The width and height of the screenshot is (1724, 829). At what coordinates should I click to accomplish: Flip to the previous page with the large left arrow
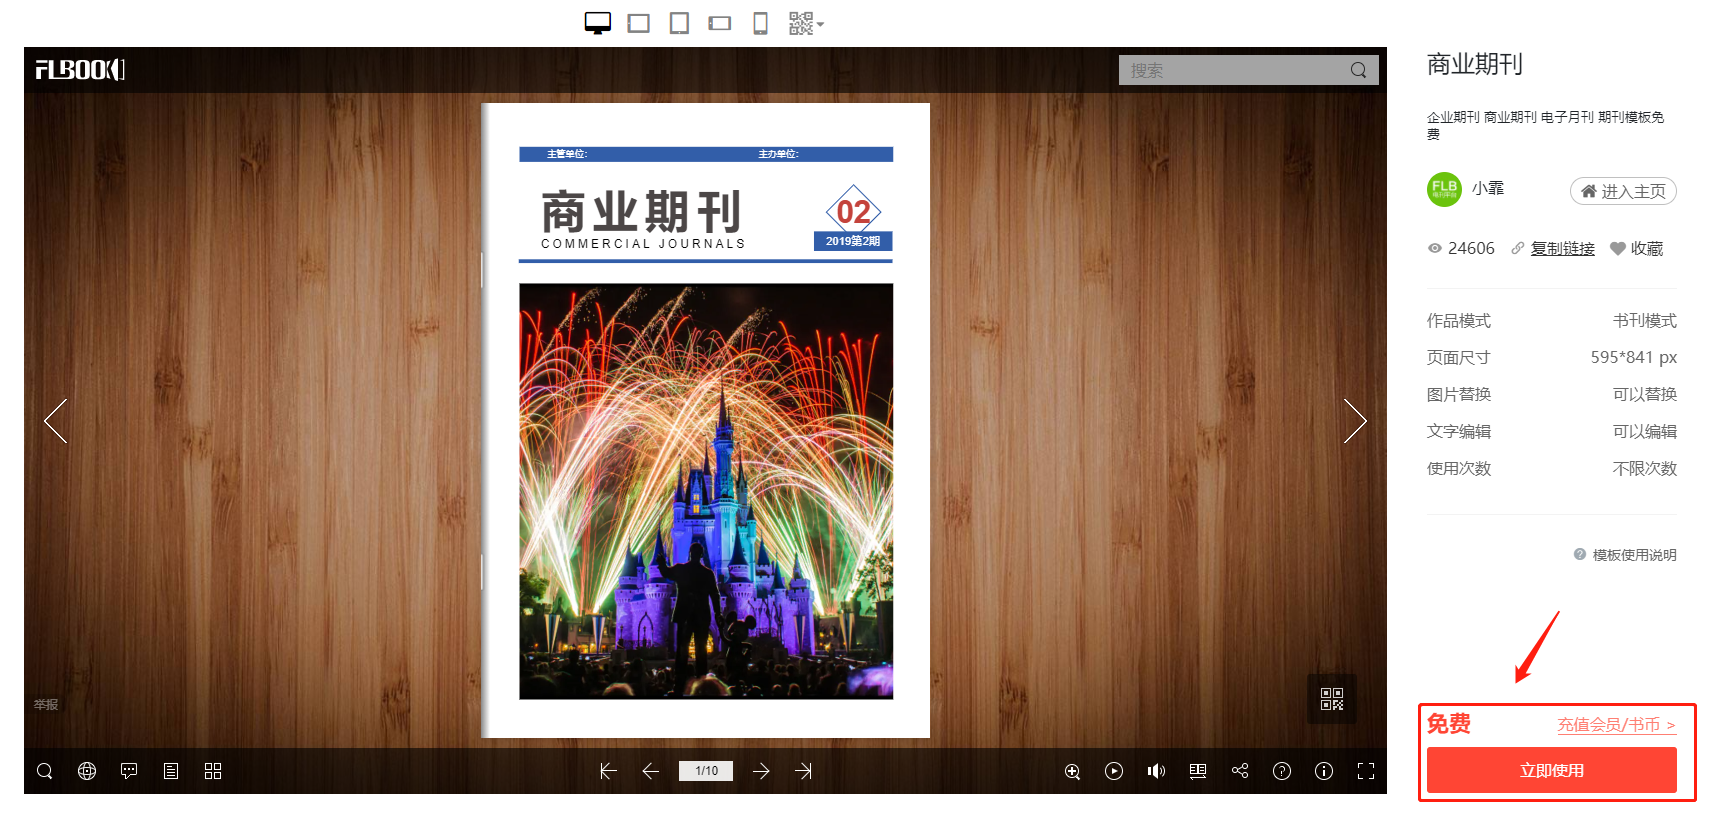[x=56, y=421]
